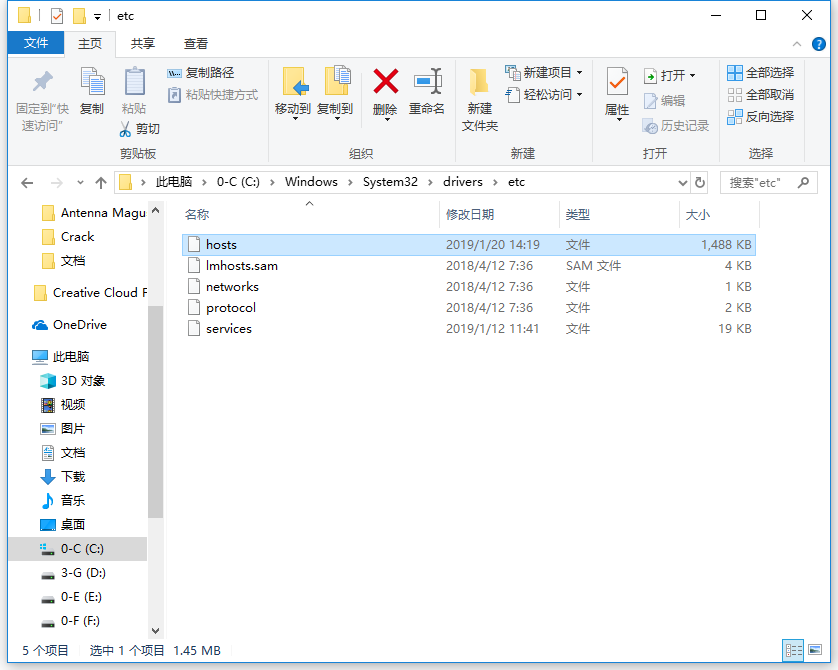Sort by 大小 (Size) column header
838x670 pixels.
(x=719, y=214)
